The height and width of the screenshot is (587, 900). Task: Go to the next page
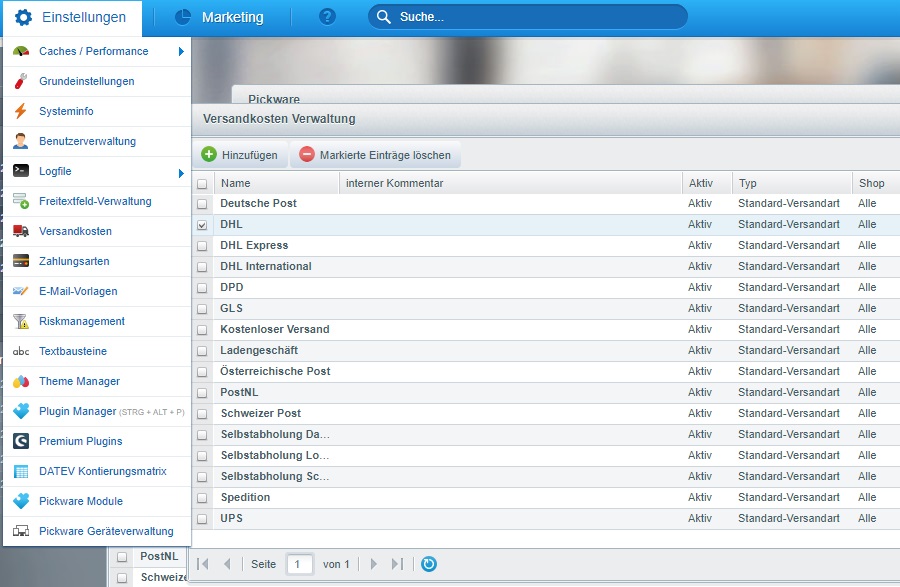pos(374,564)
